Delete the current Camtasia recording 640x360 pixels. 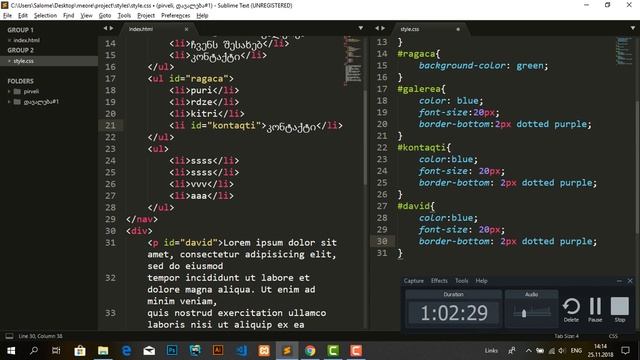point(571,310)
